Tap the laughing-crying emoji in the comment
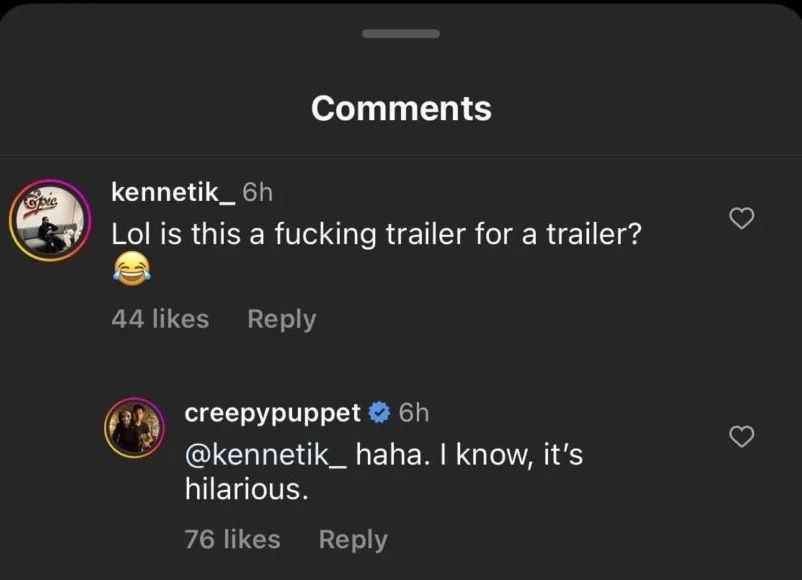Viewport: 802px width, 580px height. [x=129, y=267]
